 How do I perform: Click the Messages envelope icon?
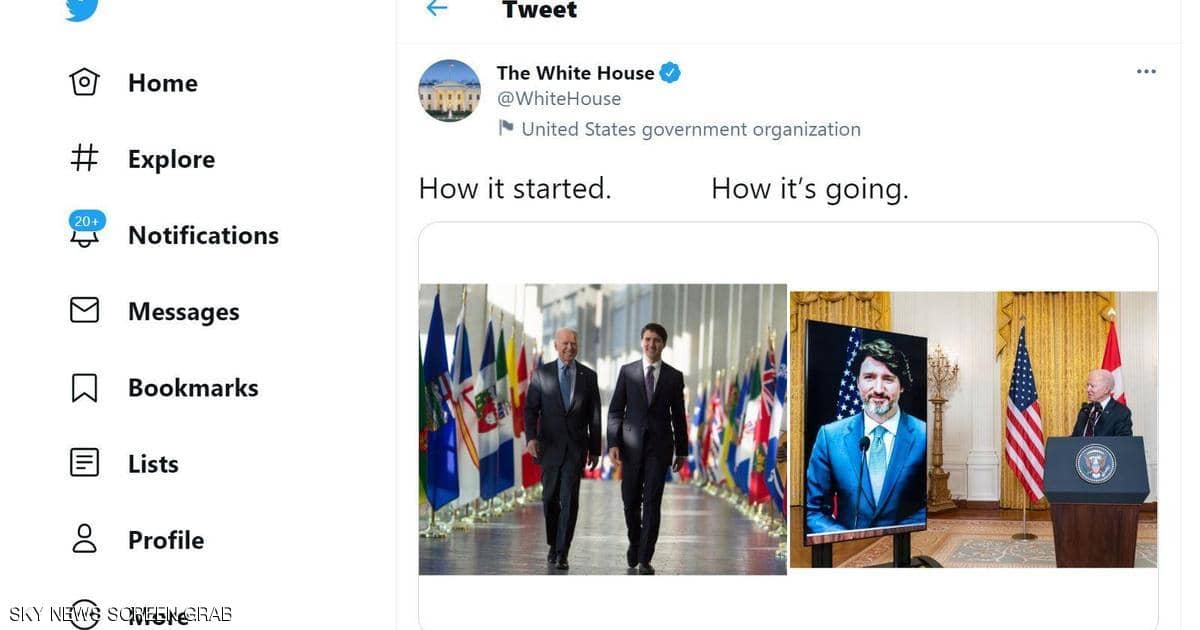pyautogui.click(x=84, y=311)
